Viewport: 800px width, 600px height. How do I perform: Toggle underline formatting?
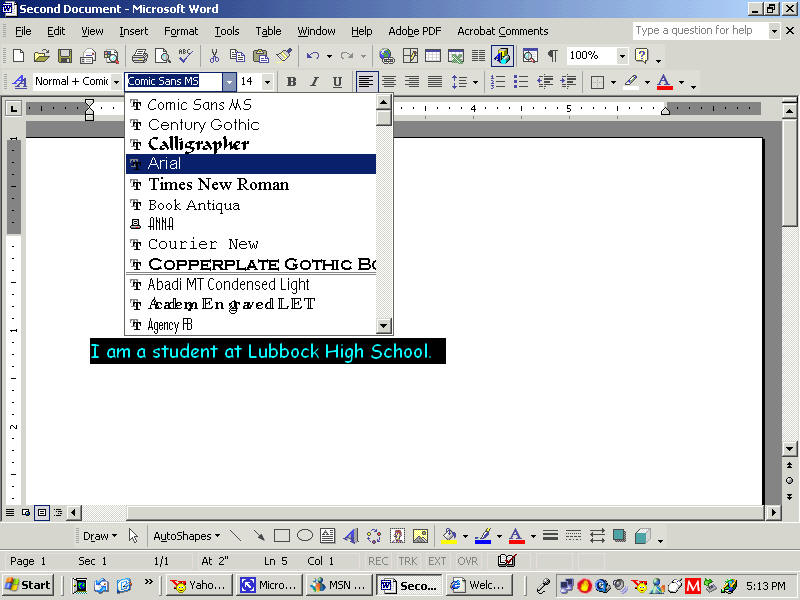coord(337,82)
